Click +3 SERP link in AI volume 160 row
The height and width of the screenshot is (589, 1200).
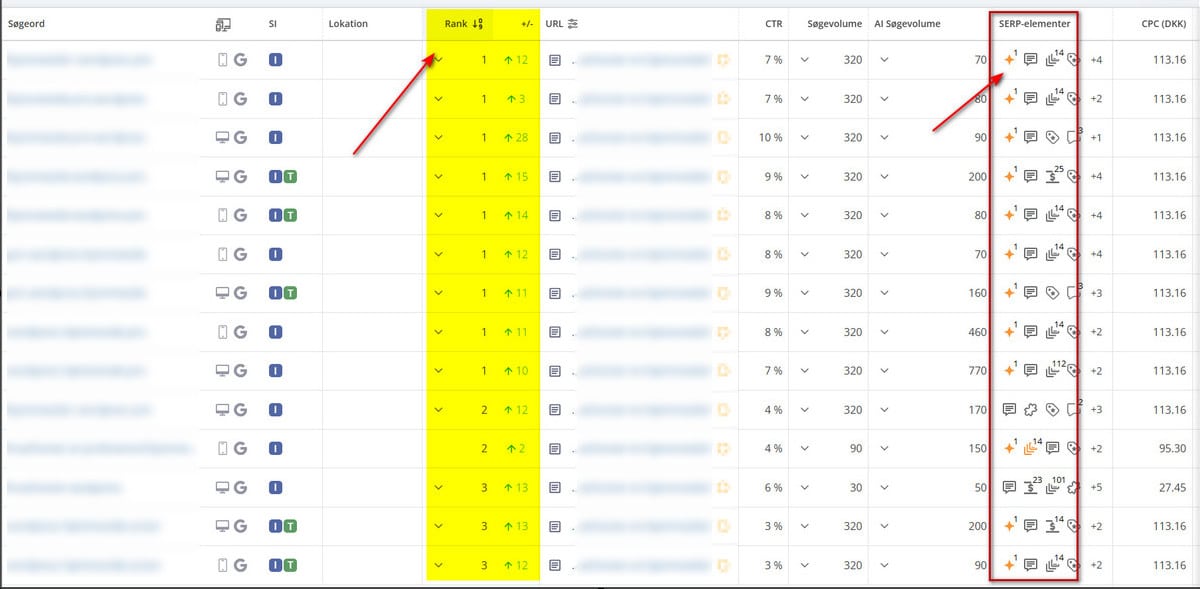click(x=1096, y=293)
